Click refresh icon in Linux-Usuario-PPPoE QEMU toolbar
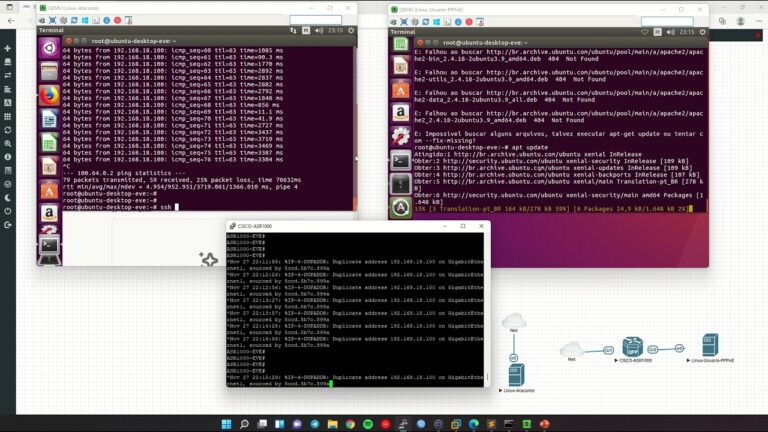The height and width of the screenshot is (432, 768). (426, 22)
